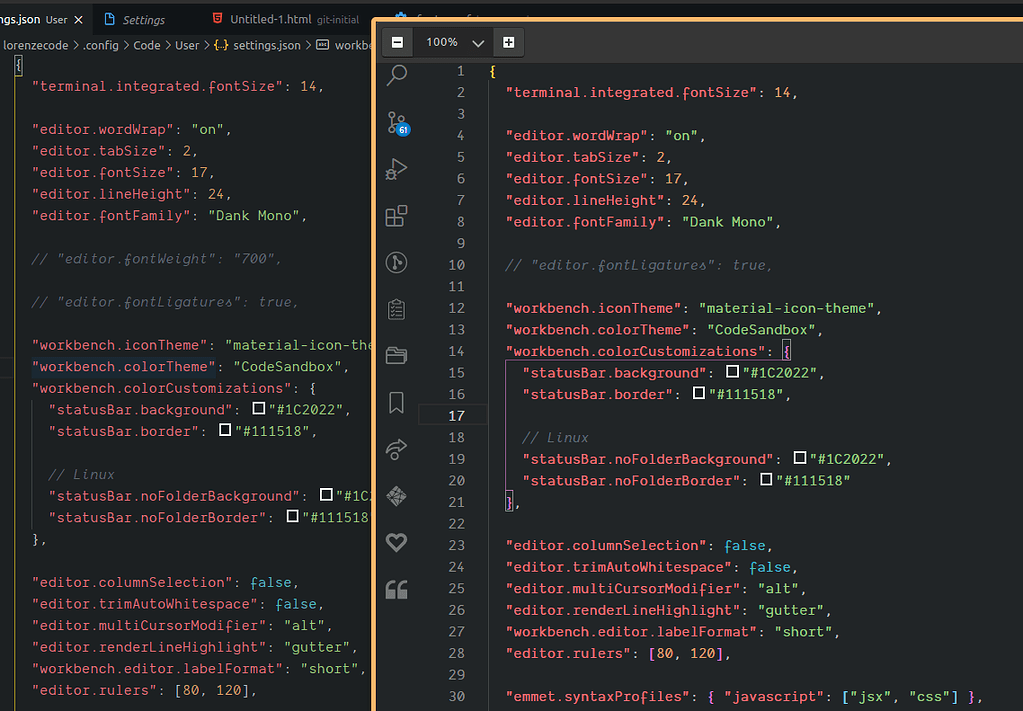Image resolution: width=1023 pixels, height=711 pixels.
Task: Click the bookmark icon
Action: (396, 402)
